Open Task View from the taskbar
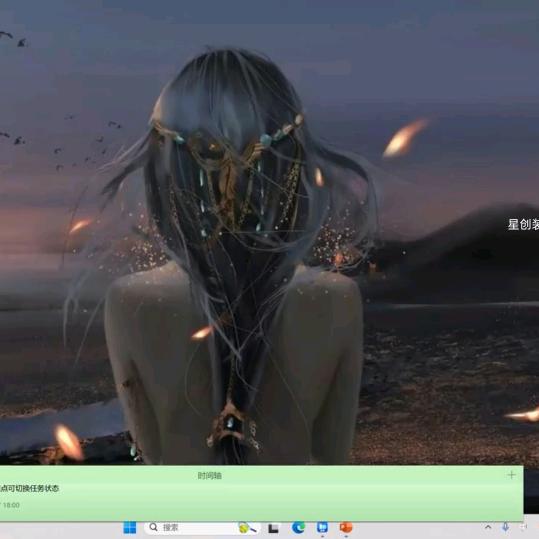The image size is (539, 539). [274, 528]
